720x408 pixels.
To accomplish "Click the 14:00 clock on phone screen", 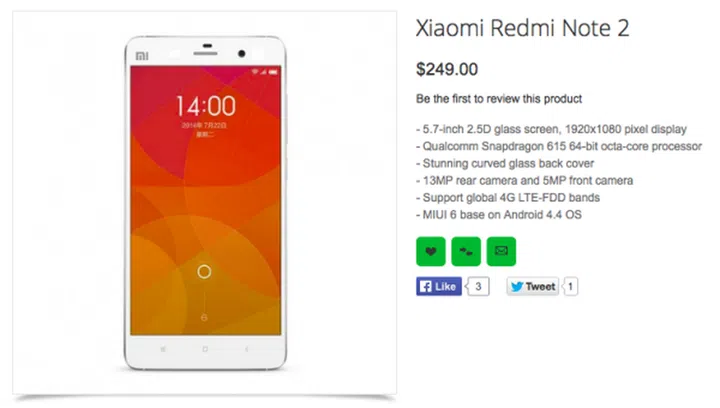I will pyautogui.click(x=206, y=106).
